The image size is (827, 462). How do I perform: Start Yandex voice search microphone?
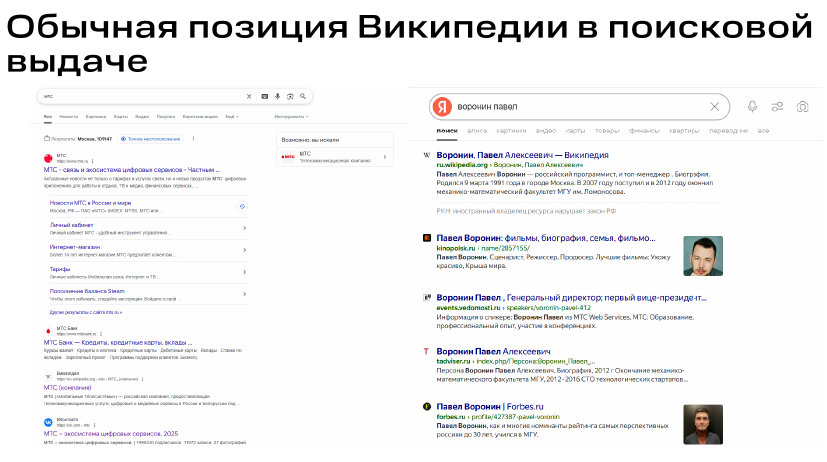(753, 107)
